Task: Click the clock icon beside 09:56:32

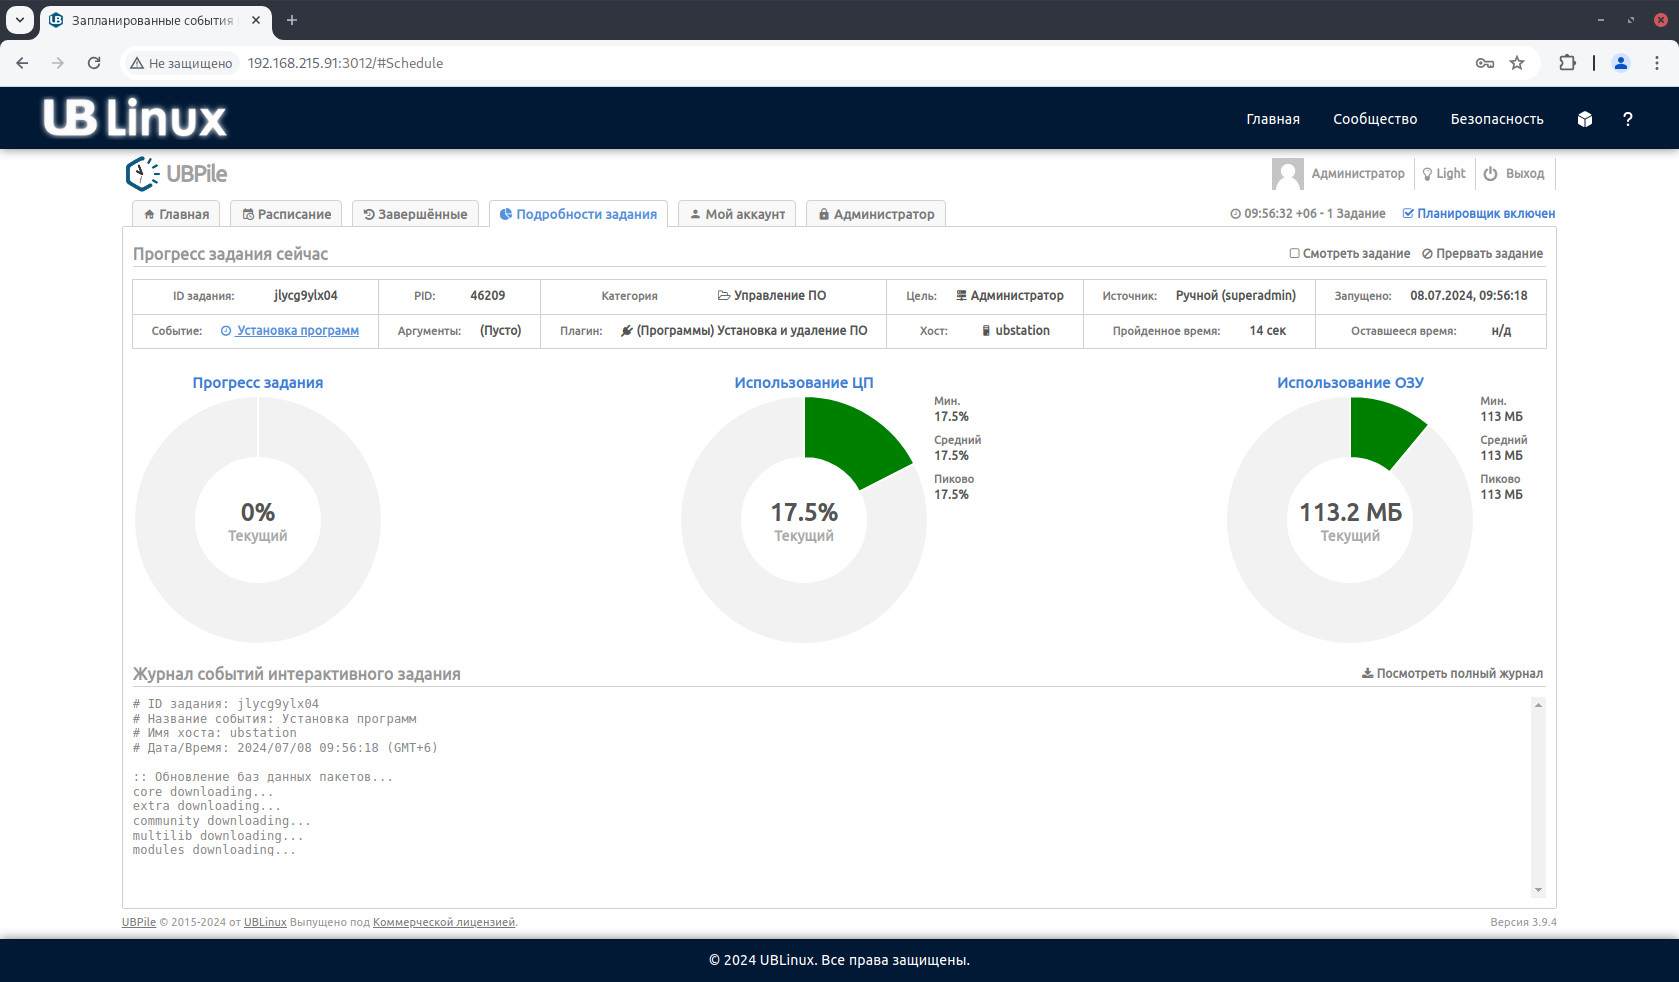Action: pyautogui.click(x=1235, y=214)
